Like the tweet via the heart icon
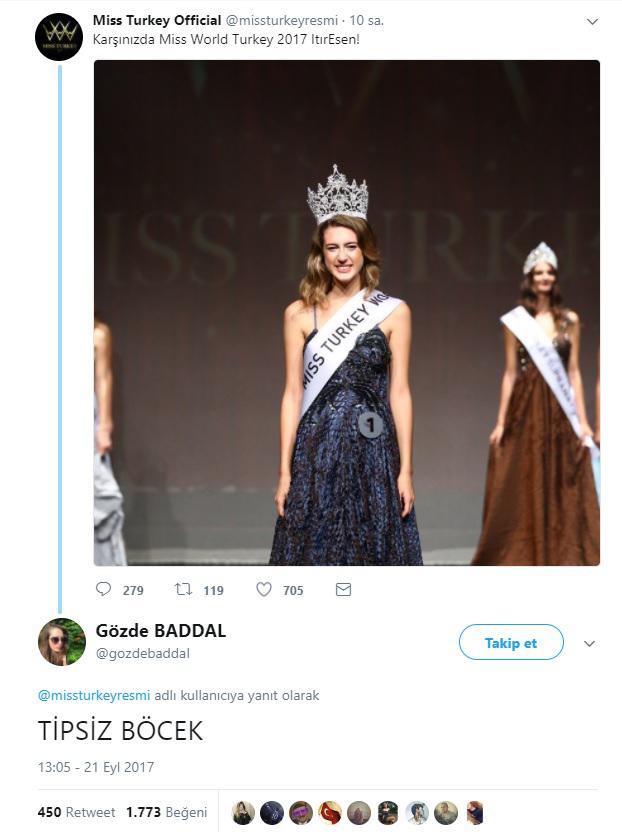The height and width of the screenshot is (832, 622). (x=264, y=590)
